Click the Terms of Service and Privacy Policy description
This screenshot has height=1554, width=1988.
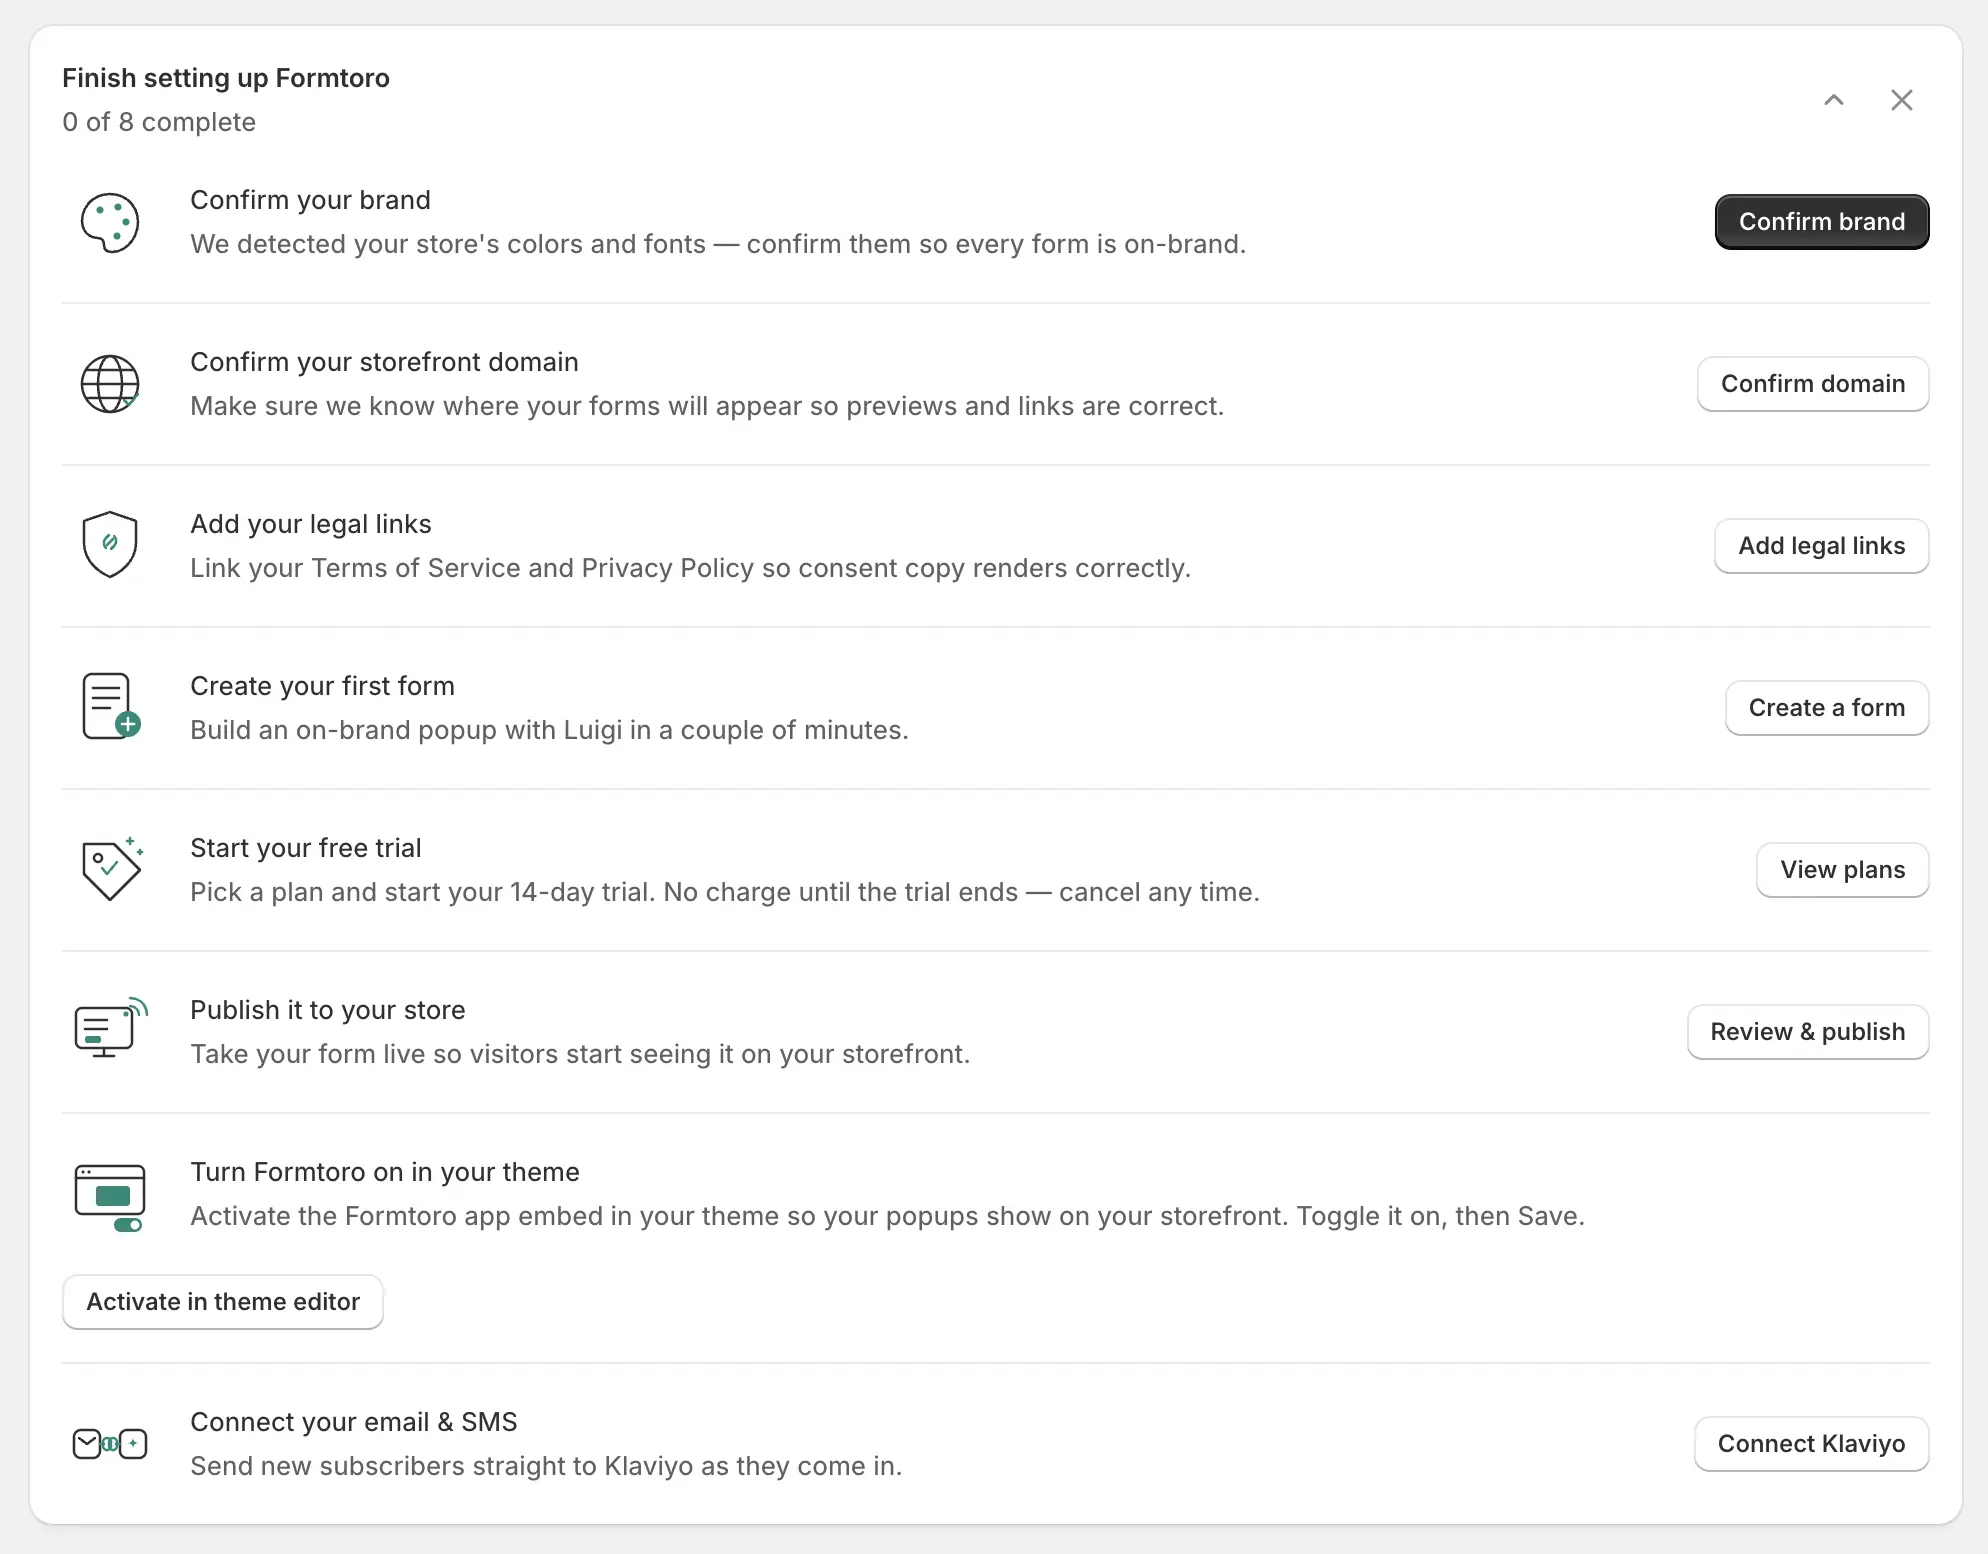pyautogui.click(x=690, y=568)
